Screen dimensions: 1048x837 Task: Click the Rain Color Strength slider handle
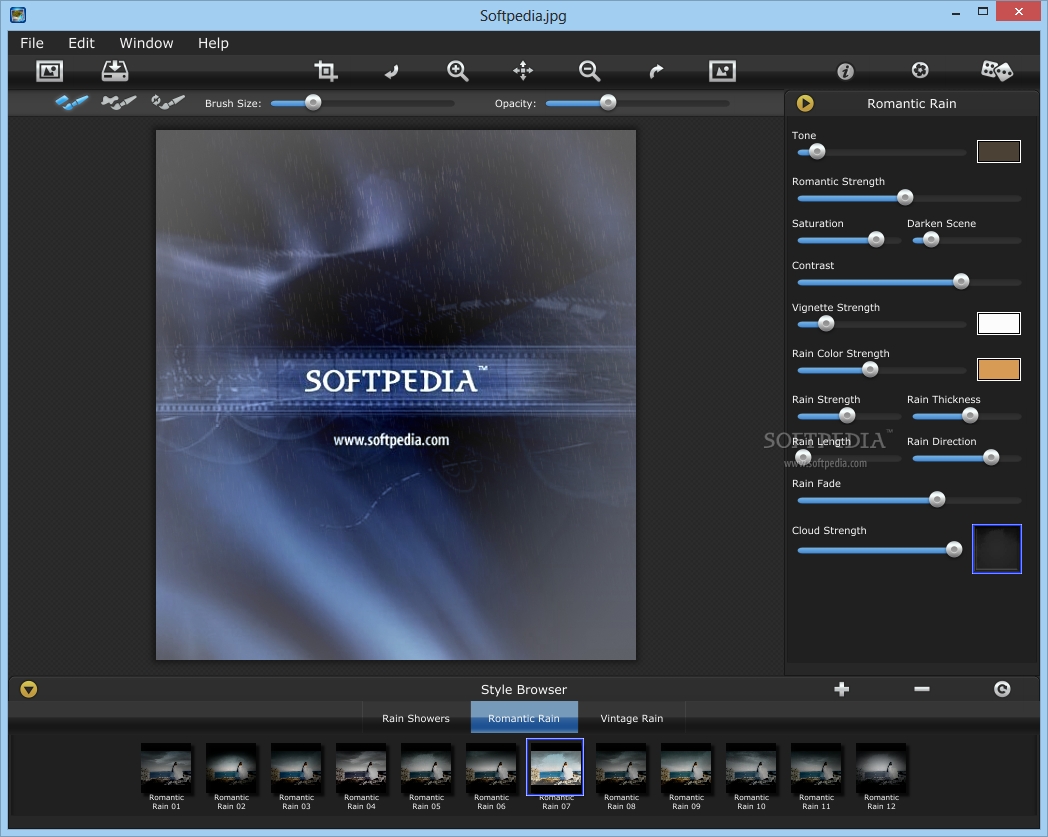coord(870,370)
